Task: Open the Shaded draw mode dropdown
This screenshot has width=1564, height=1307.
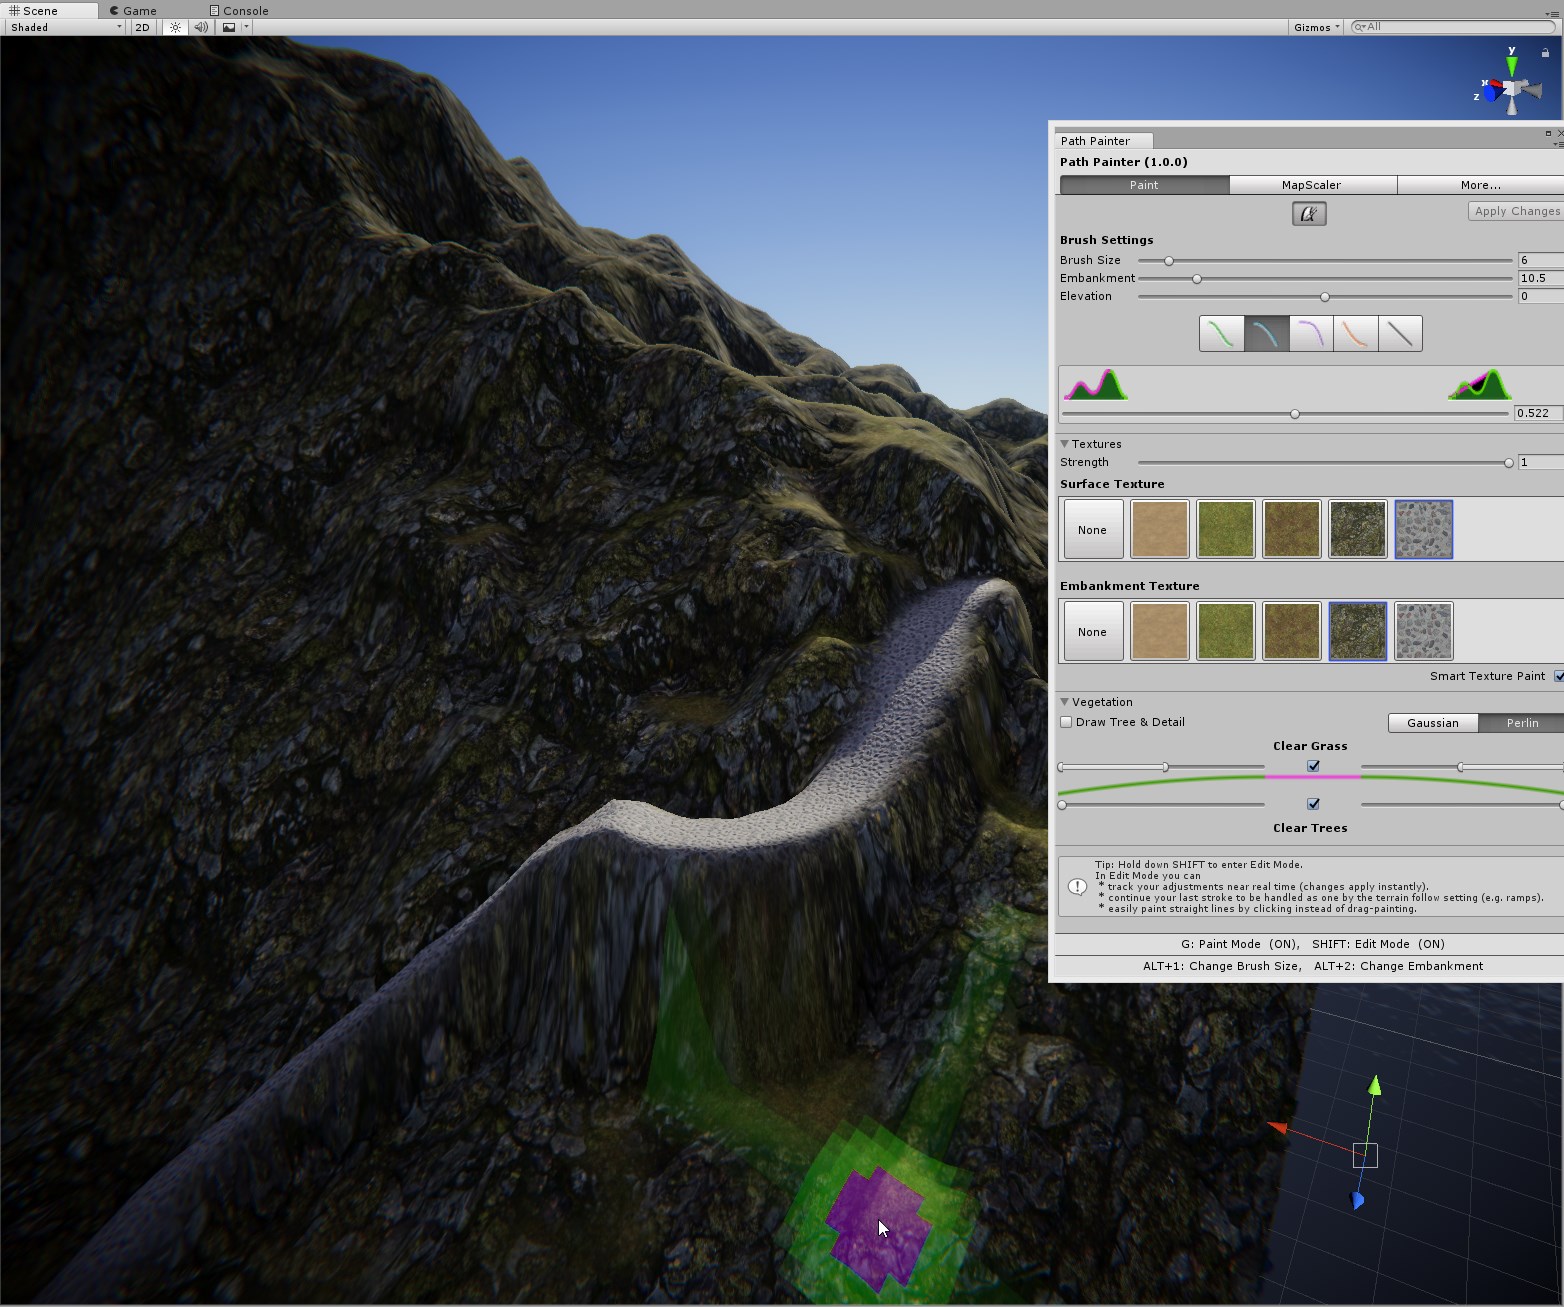Action: pyautogui.click(x=63, y=27)
